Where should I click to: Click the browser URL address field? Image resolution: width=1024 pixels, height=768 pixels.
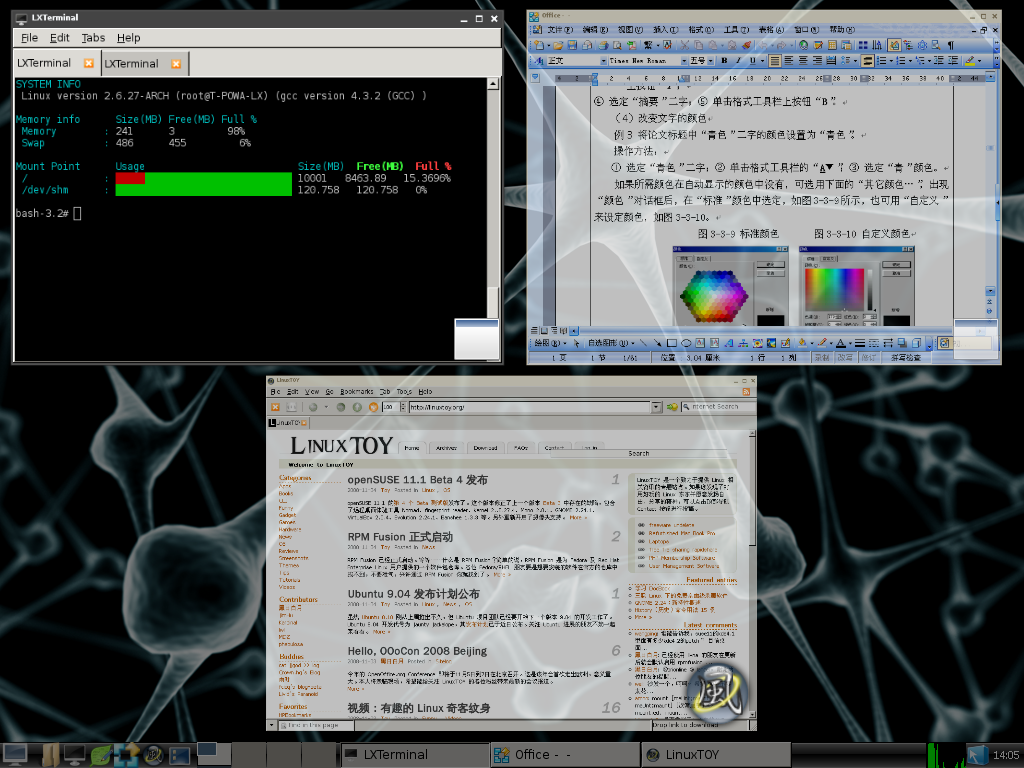point(530,407)
